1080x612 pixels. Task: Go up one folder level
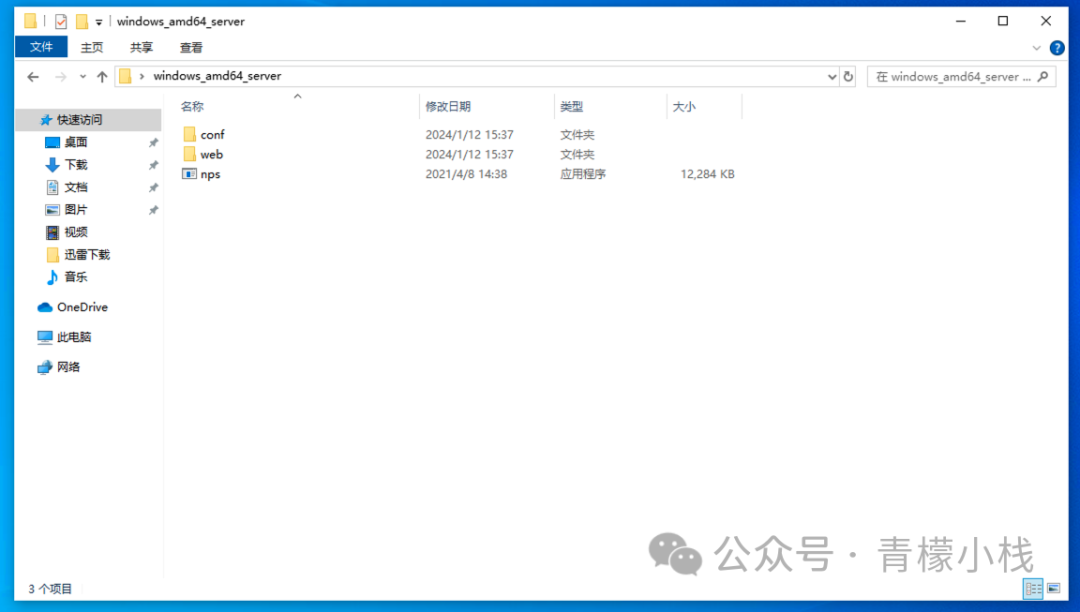(102, 76)
